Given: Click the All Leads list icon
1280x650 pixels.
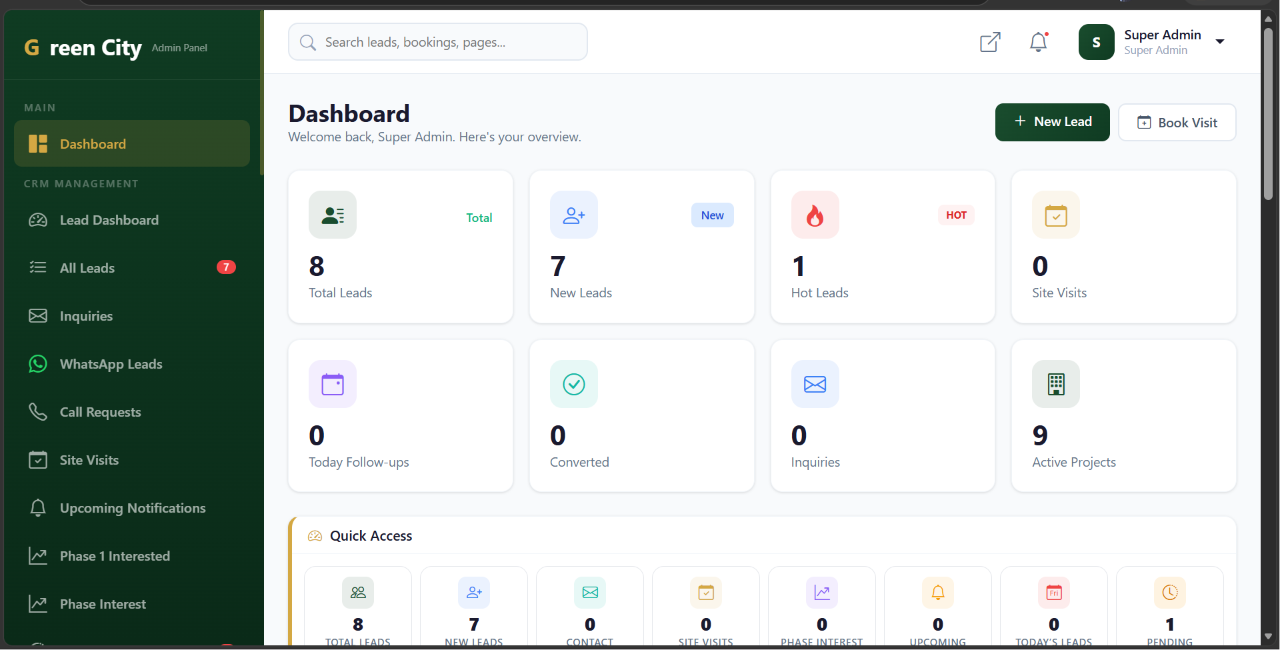Looking at the screenshot, I should pos(38,268).
